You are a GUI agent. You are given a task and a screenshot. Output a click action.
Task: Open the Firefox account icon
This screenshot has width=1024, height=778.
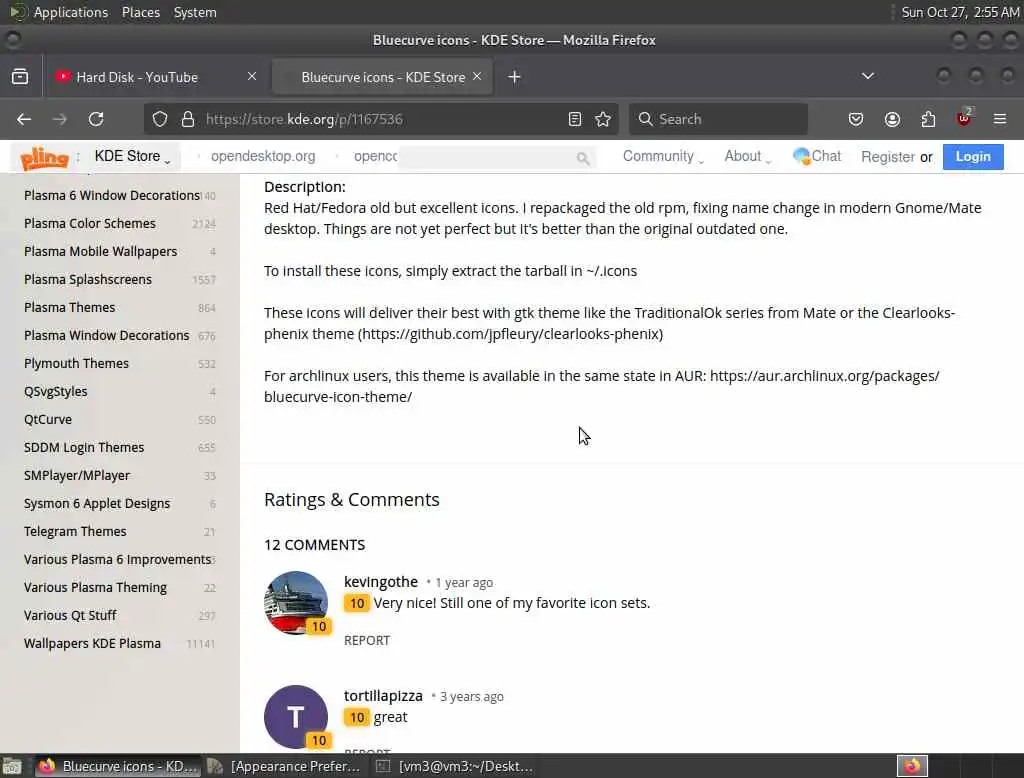pos(892,119)
